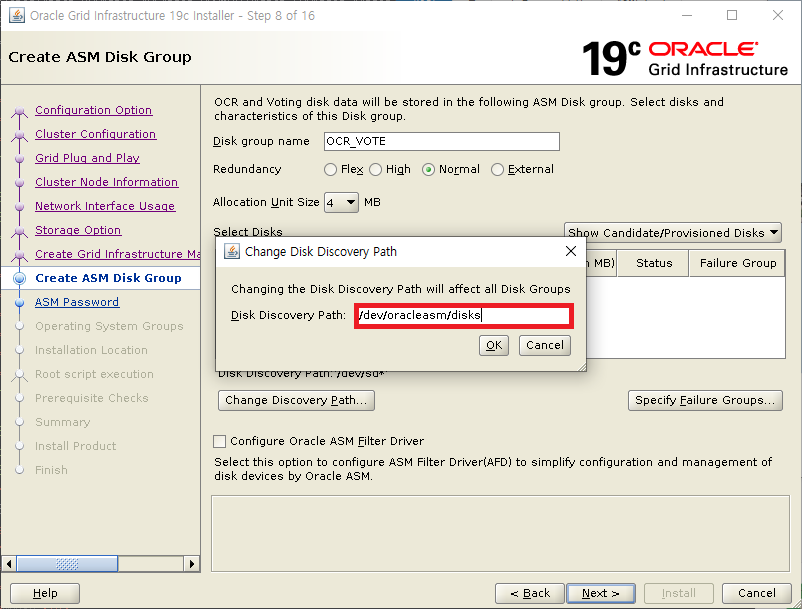Click step marker icon beside Storage Option
802x609 pixels.
click(x=19, y=231)
